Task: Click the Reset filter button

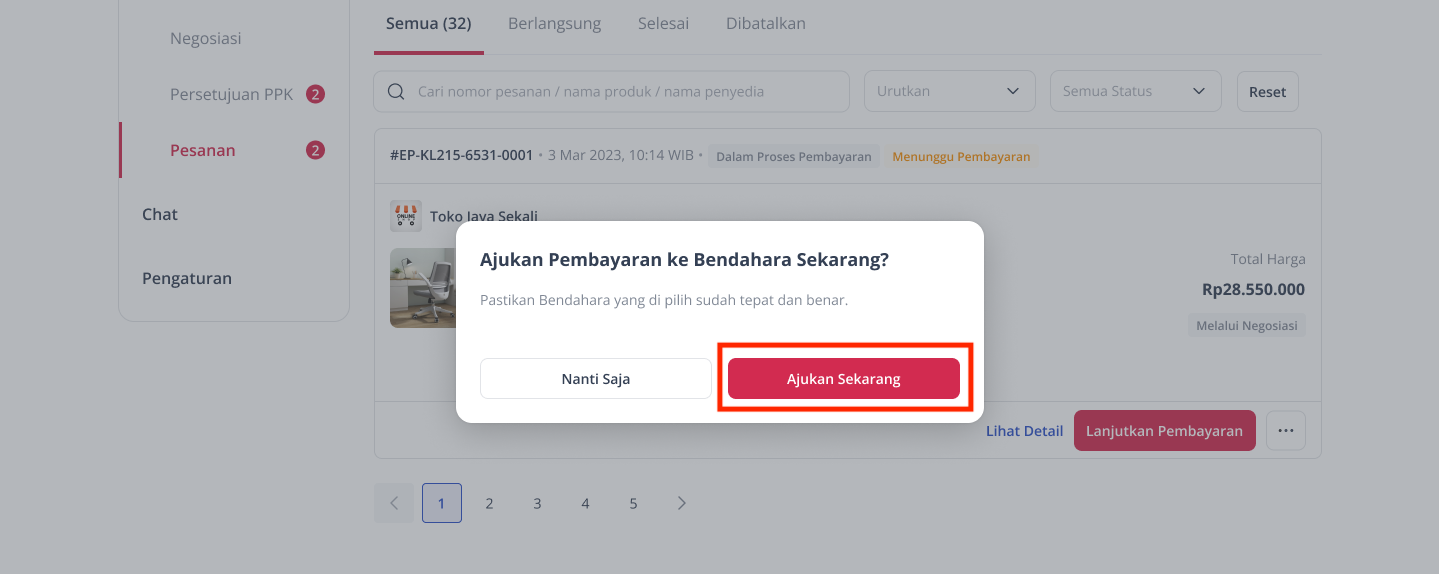Action: (x=1267, y=91)
